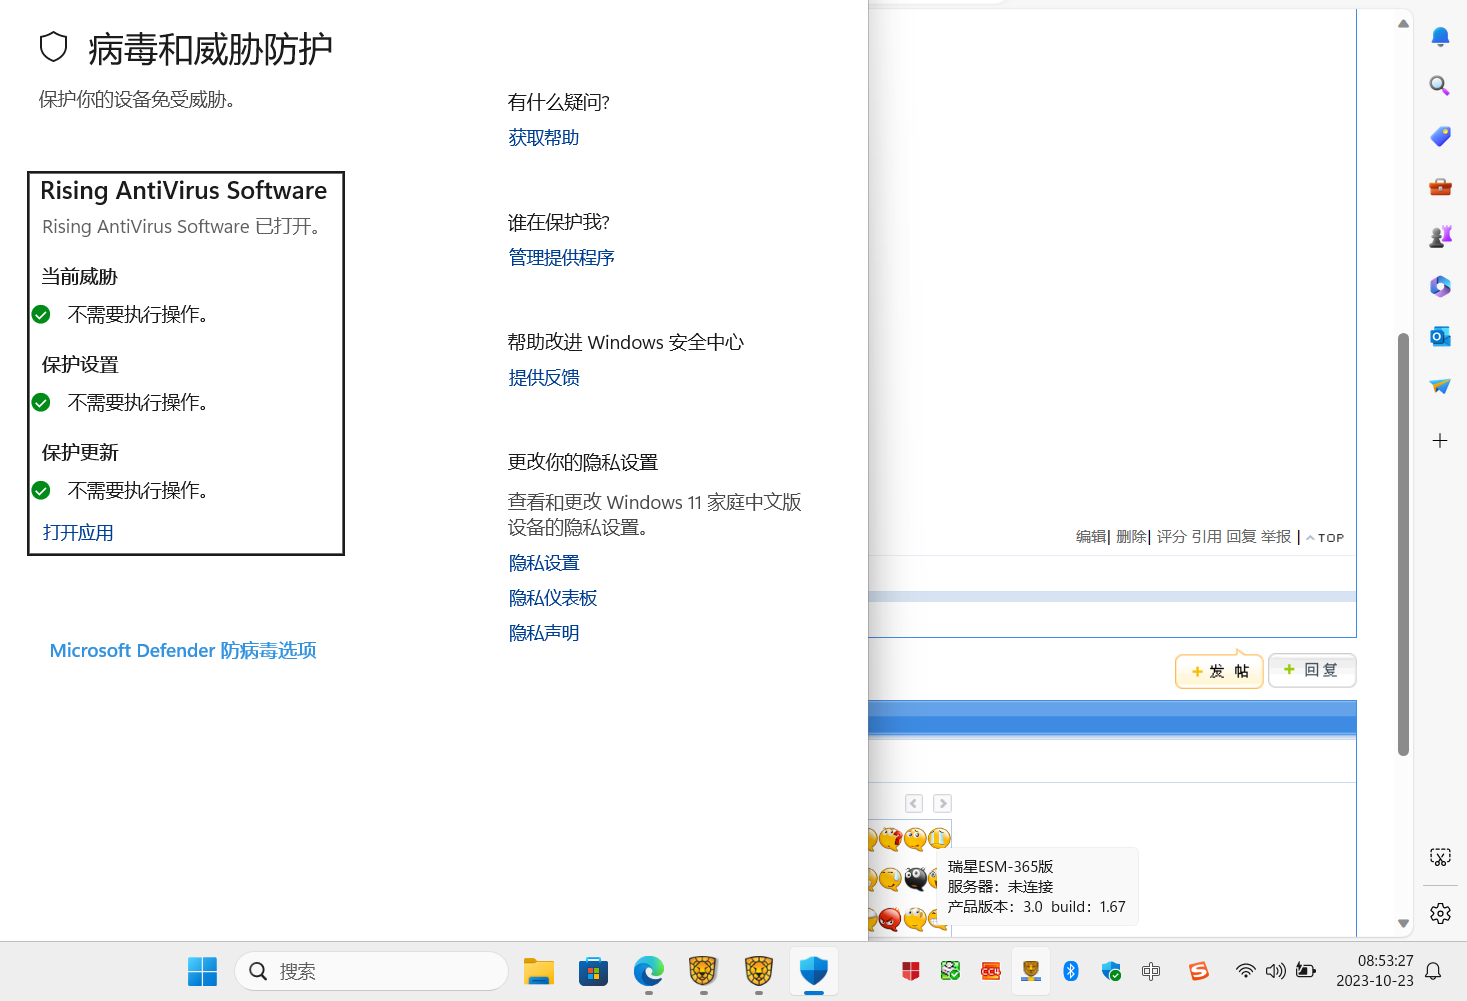
Task: Open 管理提供程序 link
Action: [561, 258]
